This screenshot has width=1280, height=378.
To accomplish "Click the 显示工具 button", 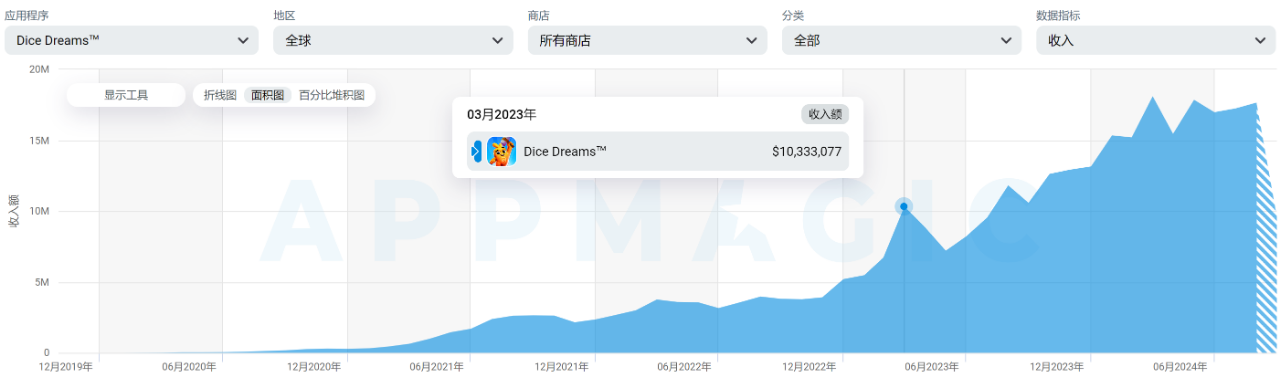I will (x=126, y=95).
